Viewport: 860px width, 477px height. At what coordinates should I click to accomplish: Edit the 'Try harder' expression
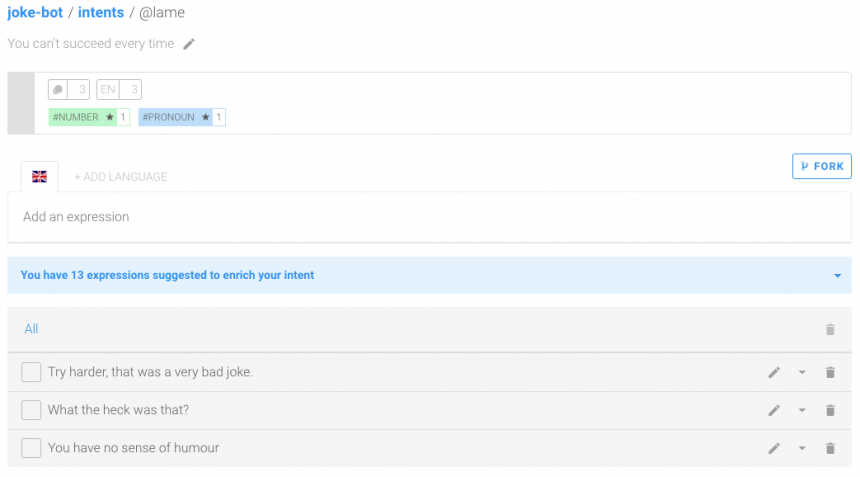click(x=773, y=372)
